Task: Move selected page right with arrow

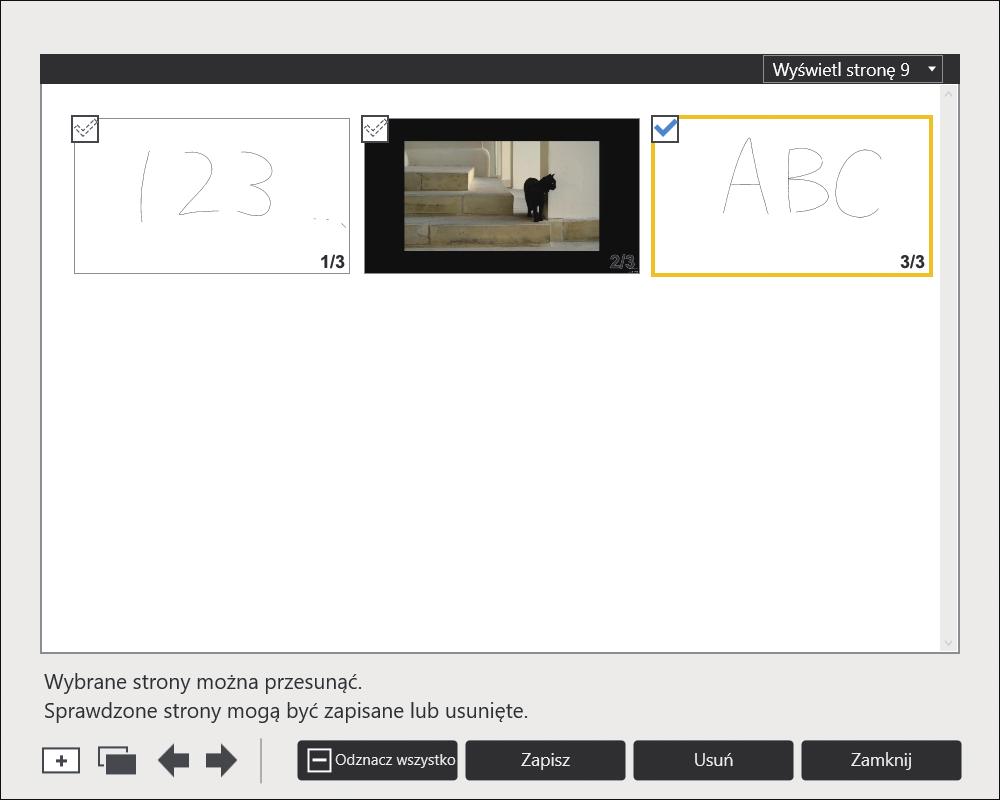Action: [x=221, y=760]
